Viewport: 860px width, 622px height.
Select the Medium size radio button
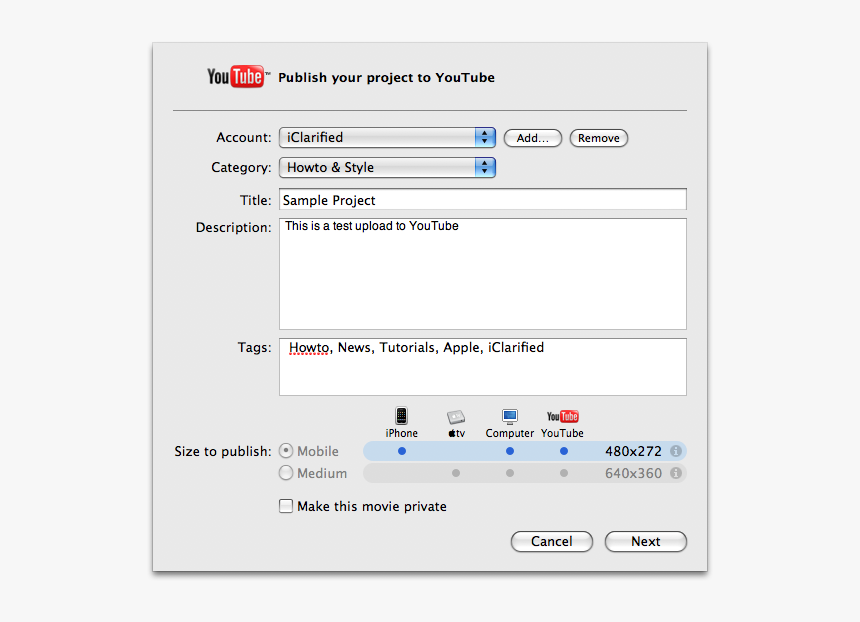point(285,473)
